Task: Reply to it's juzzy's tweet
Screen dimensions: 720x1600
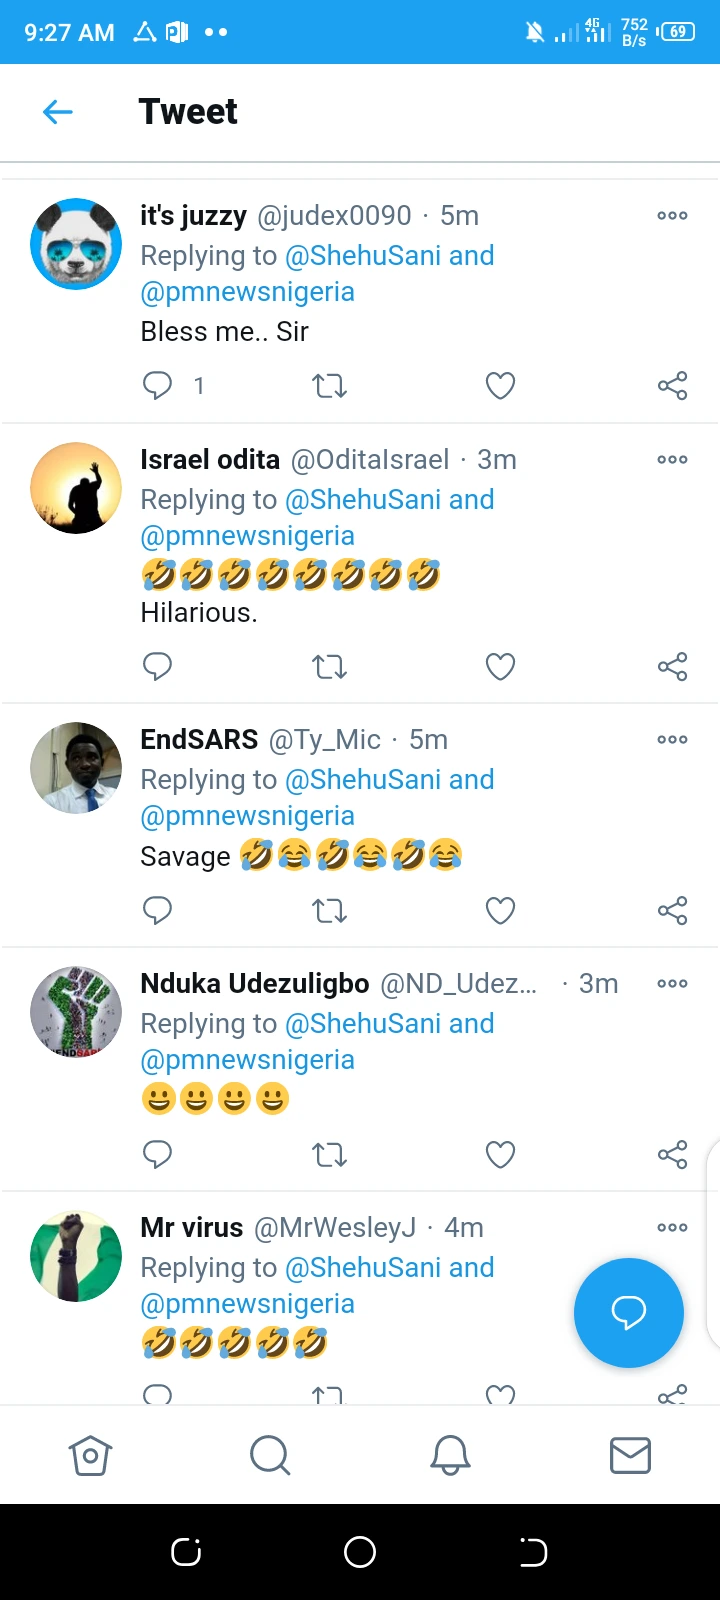Action: (158, 385)
